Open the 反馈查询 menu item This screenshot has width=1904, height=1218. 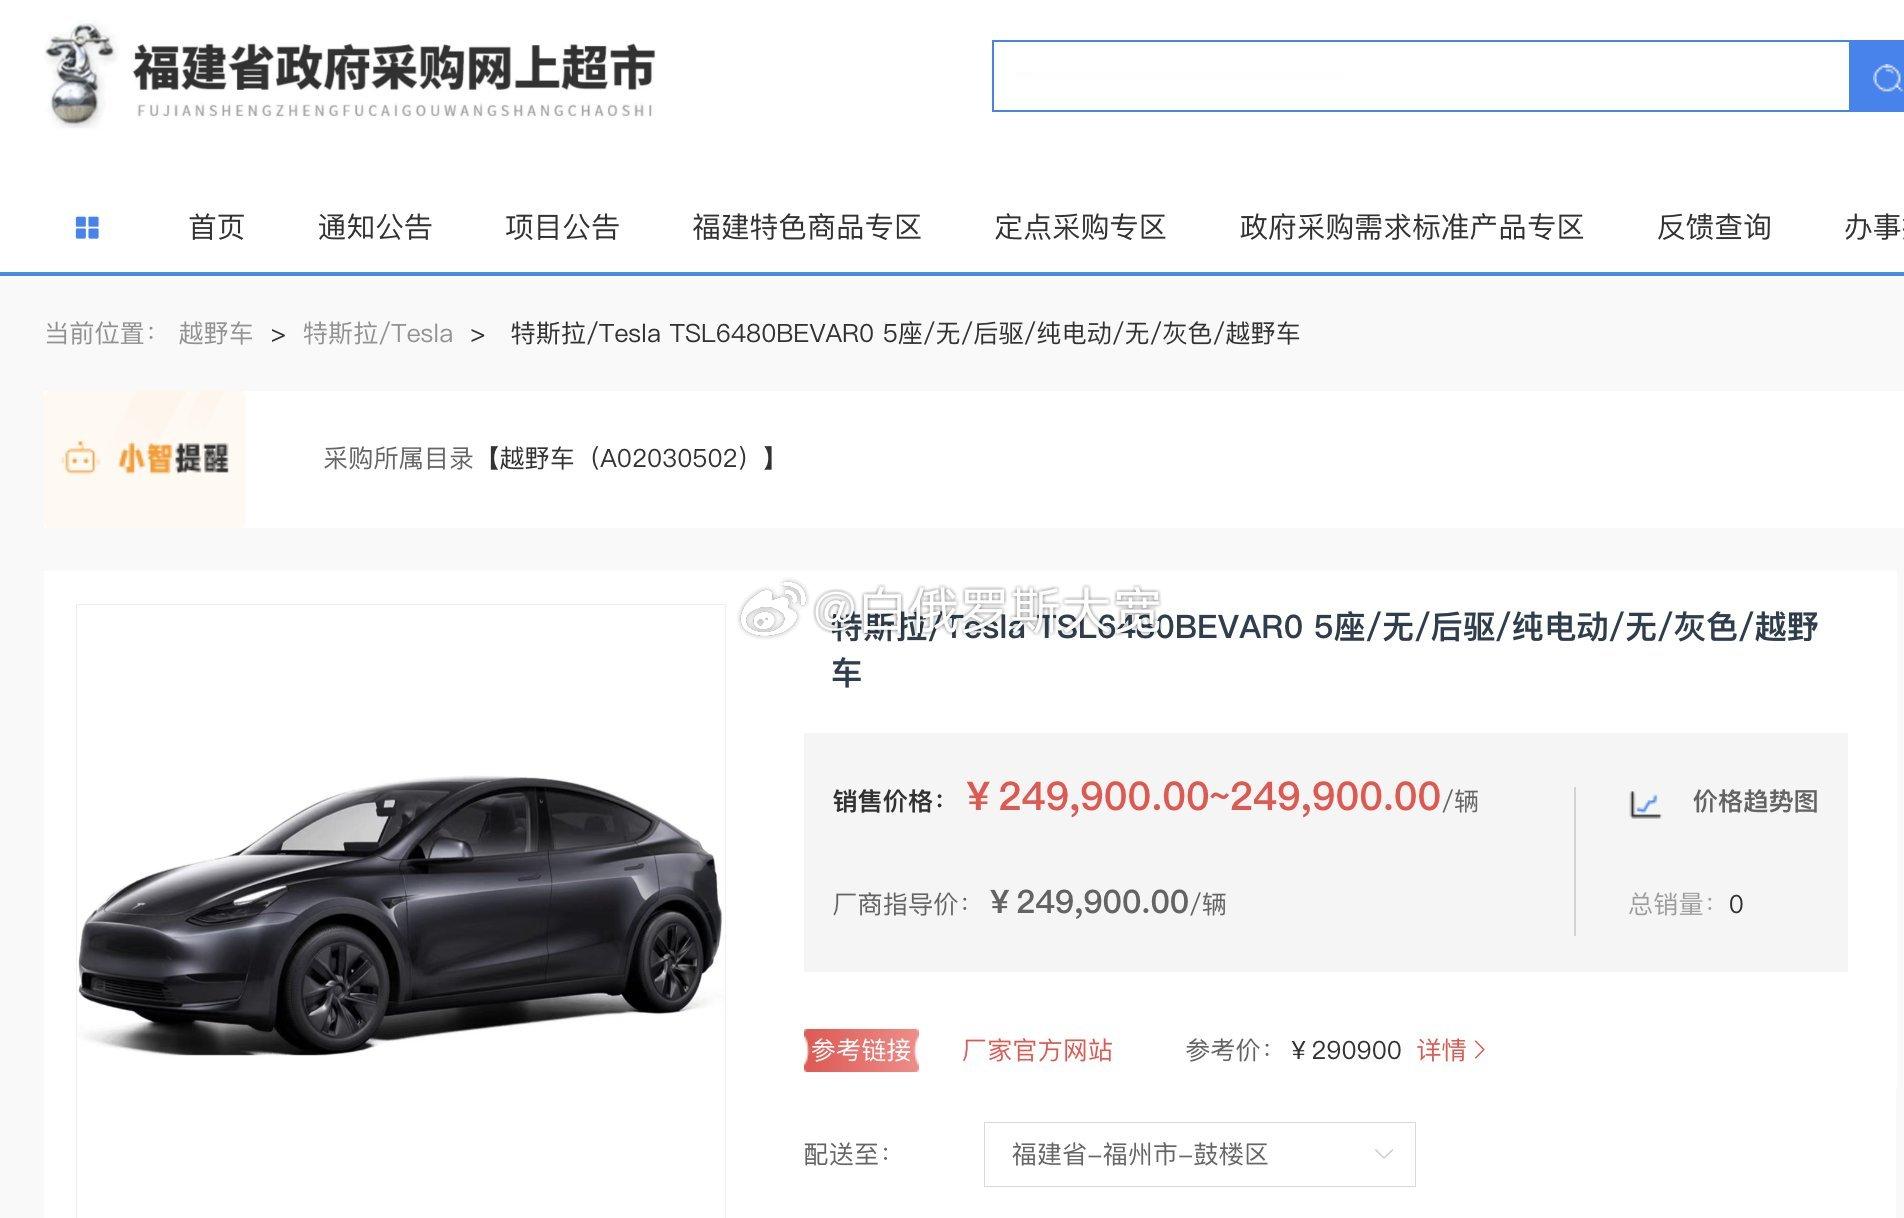(1714, 228)
